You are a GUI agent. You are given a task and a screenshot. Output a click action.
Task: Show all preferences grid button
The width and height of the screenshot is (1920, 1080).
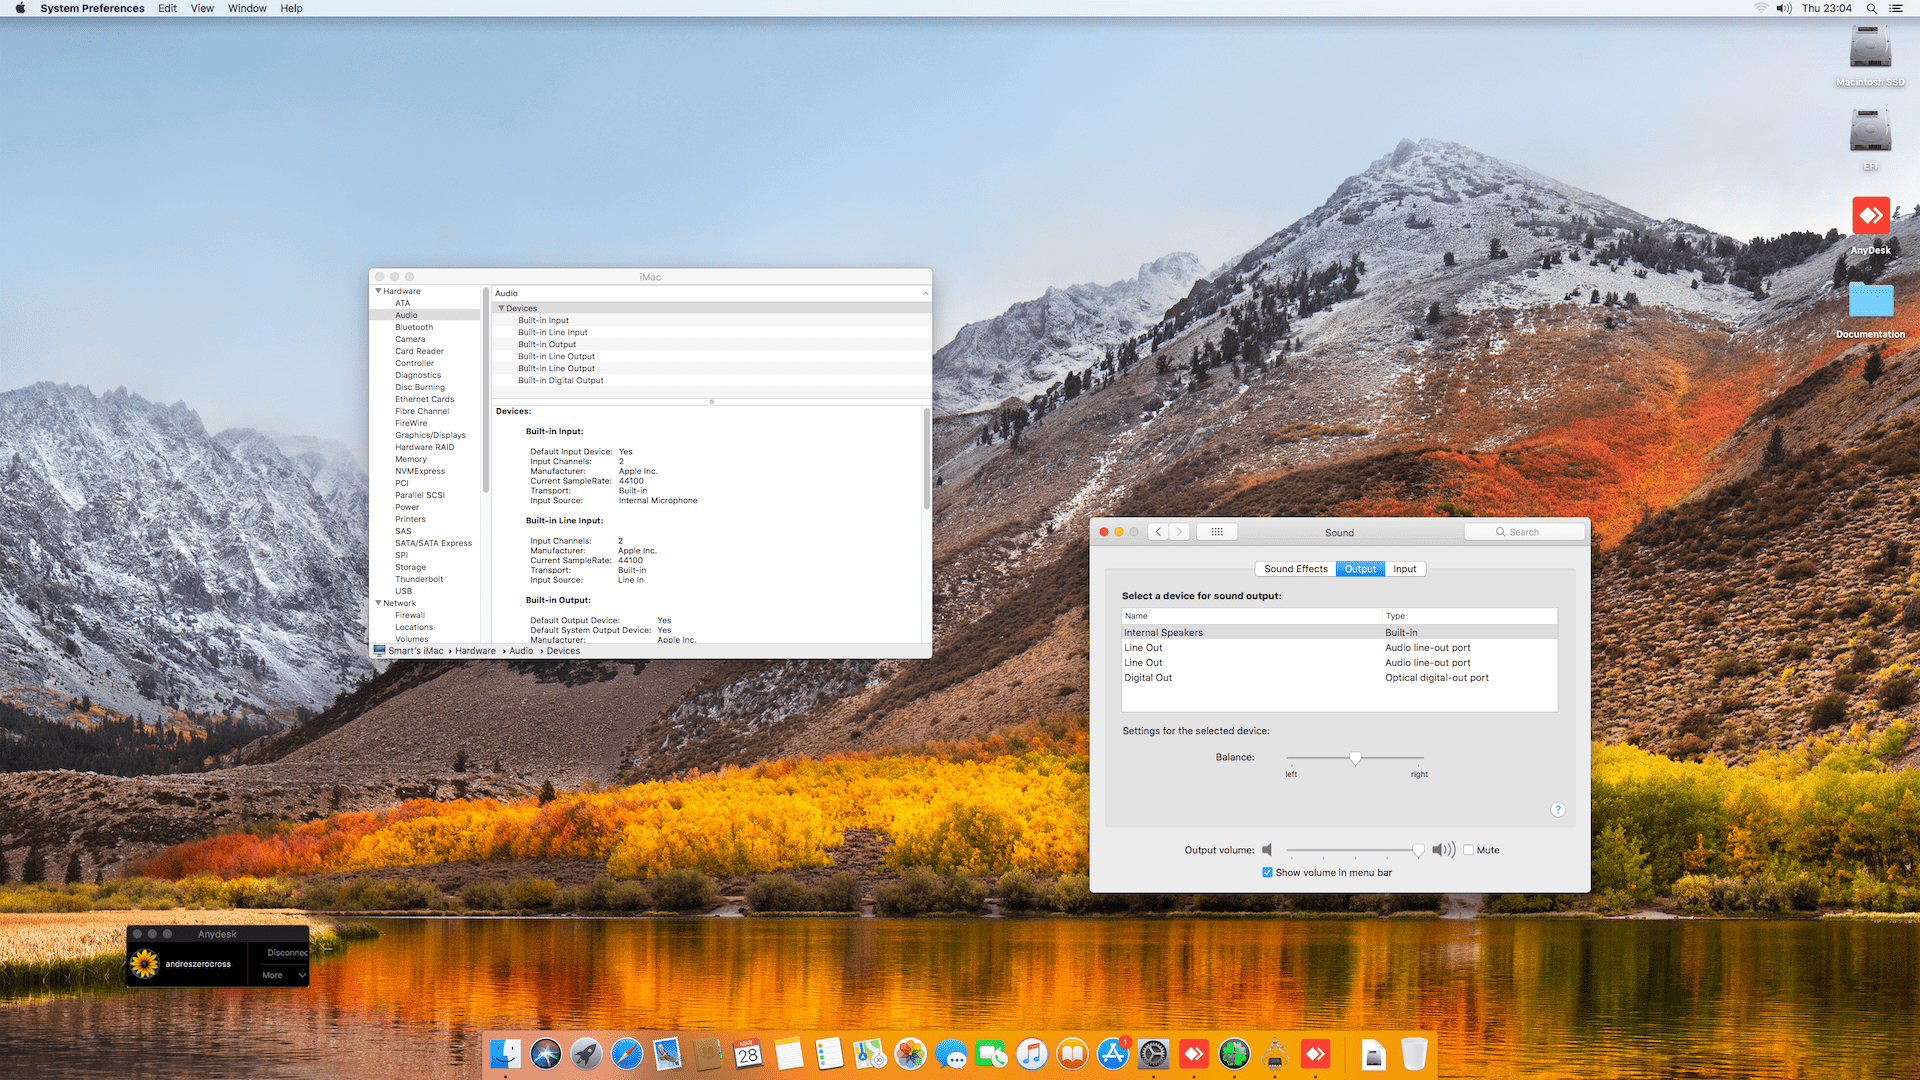tap(1217, 532)
